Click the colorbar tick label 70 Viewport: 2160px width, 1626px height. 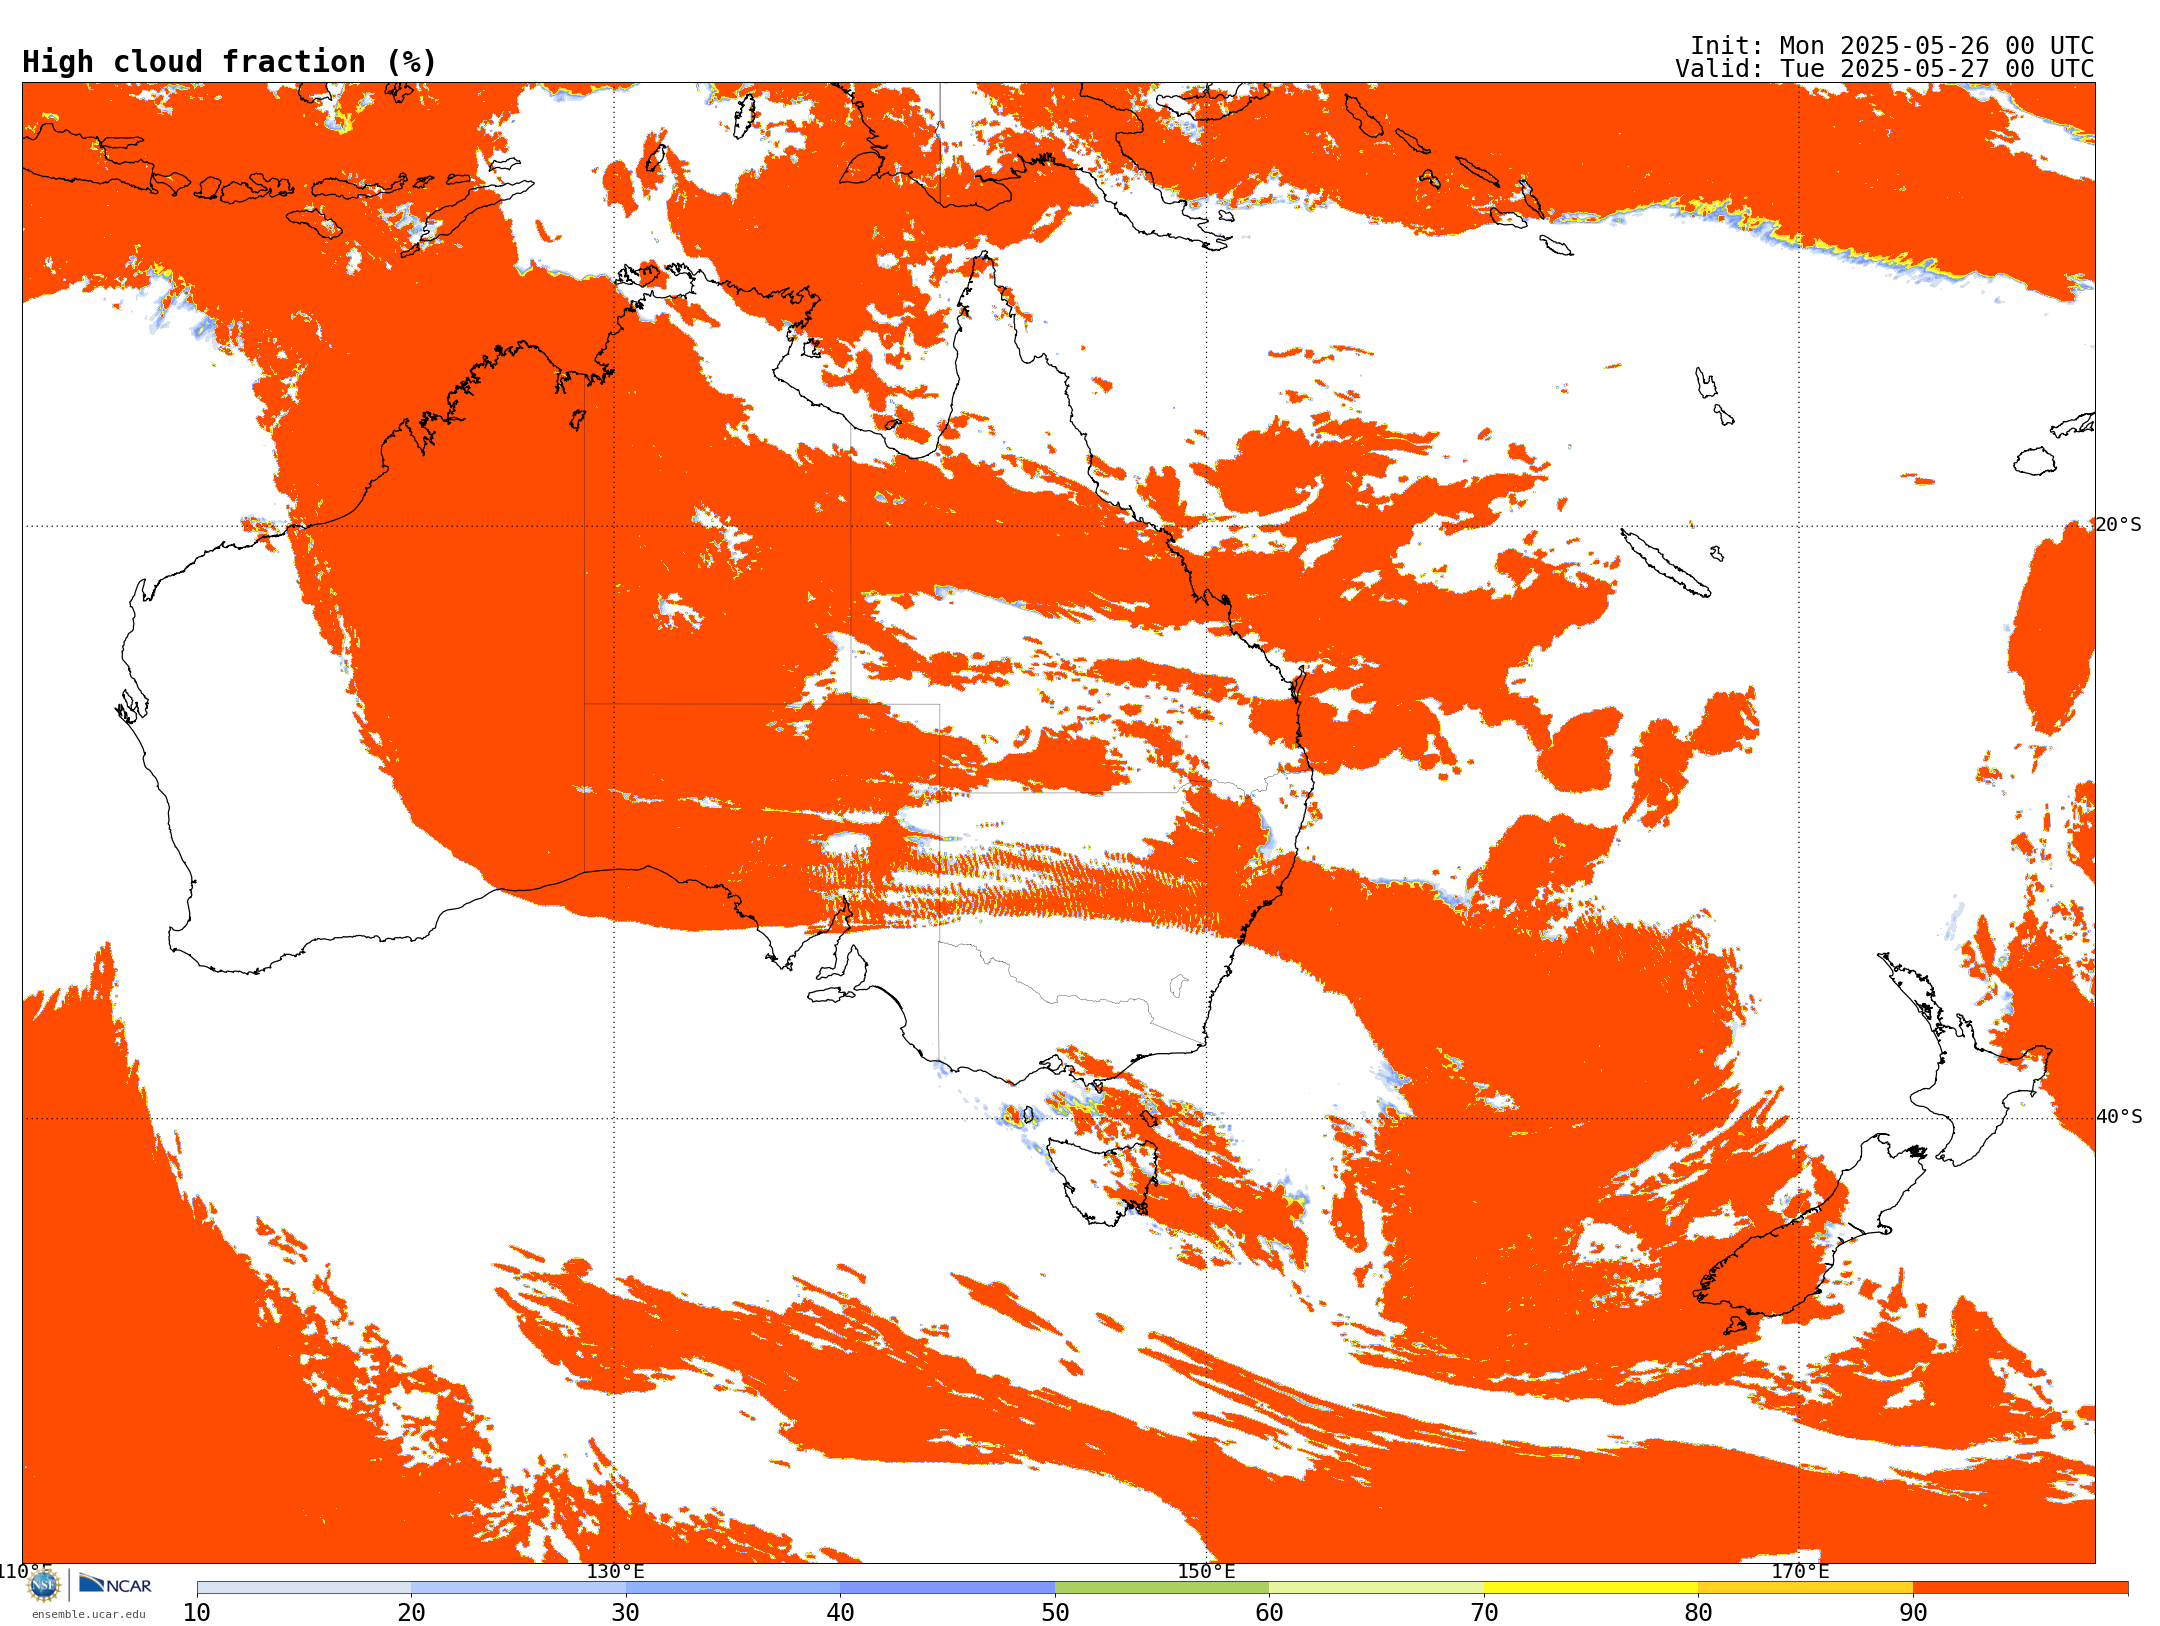pyautogui.click(x=1484, y=1612)
